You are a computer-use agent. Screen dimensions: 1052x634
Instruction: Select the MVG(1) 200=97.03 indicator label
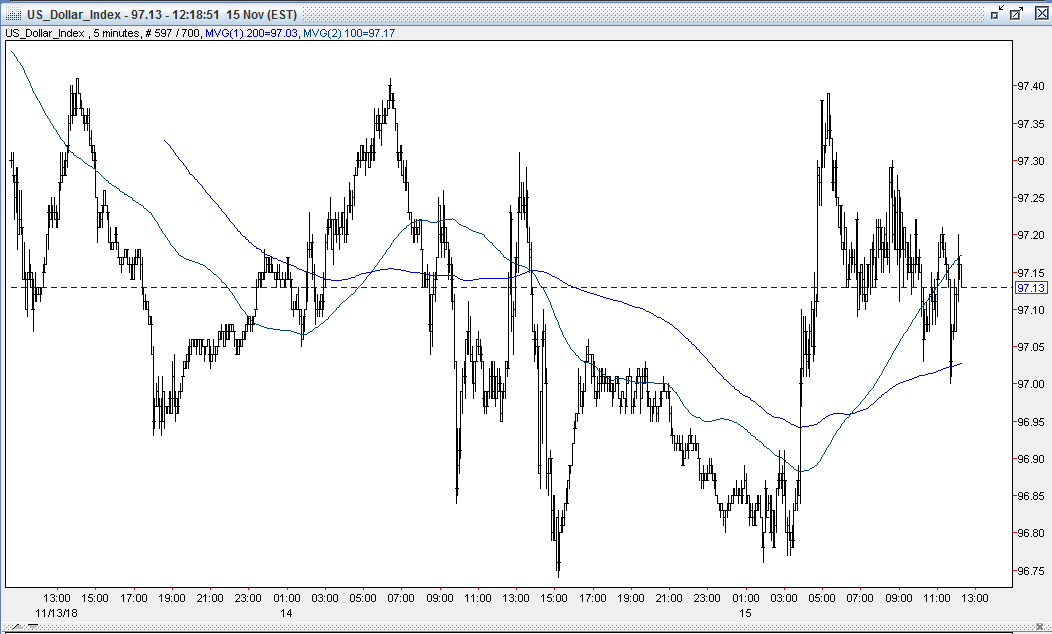pos(251,33)
